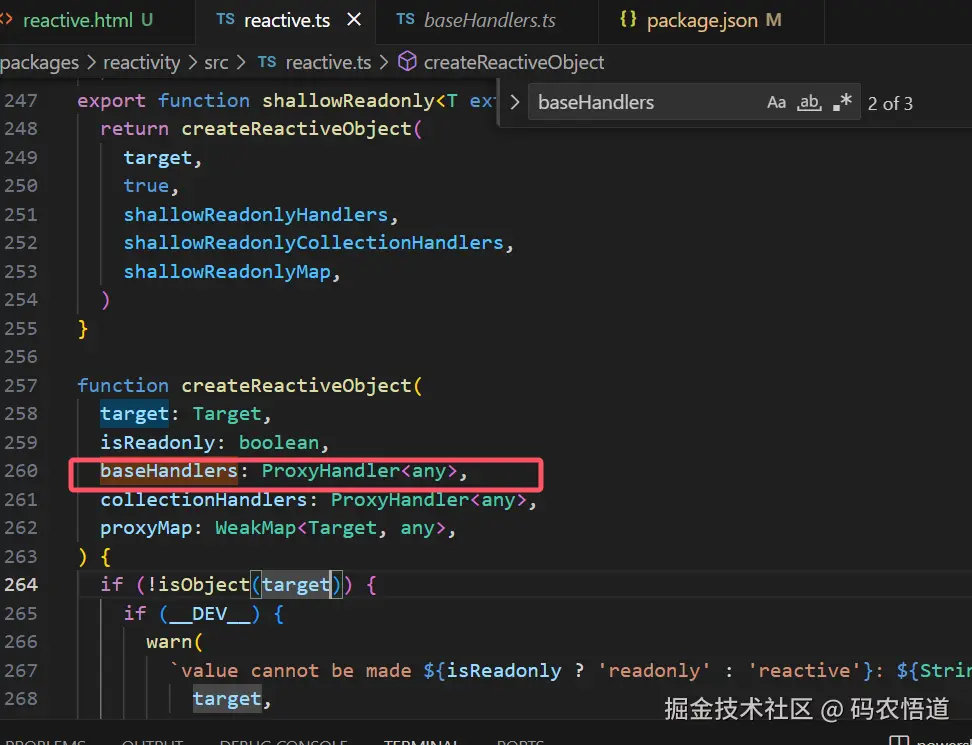Click createReactiveObject call on line 248
The image size is (972, 745).
coord(296,129)
